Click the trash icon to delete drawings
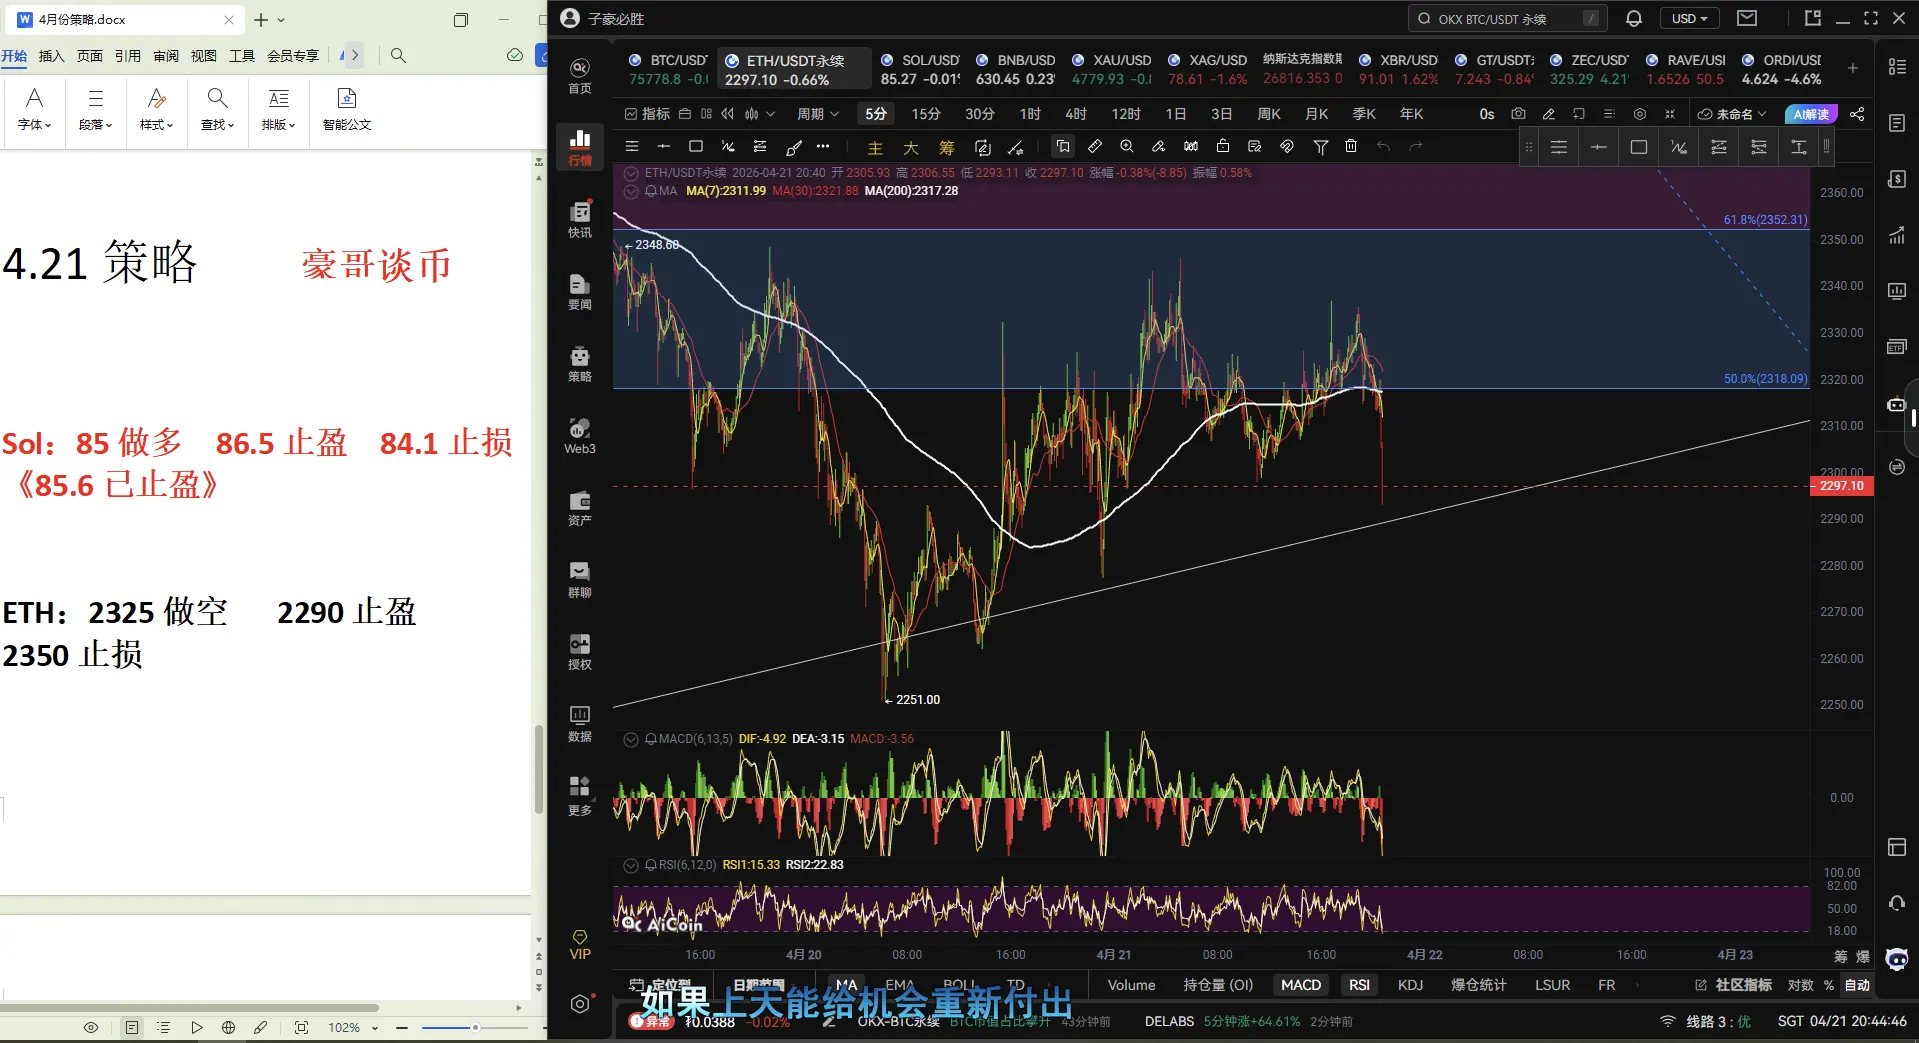This screenshot has height=1043, width=1919. tap(1351, 147)
